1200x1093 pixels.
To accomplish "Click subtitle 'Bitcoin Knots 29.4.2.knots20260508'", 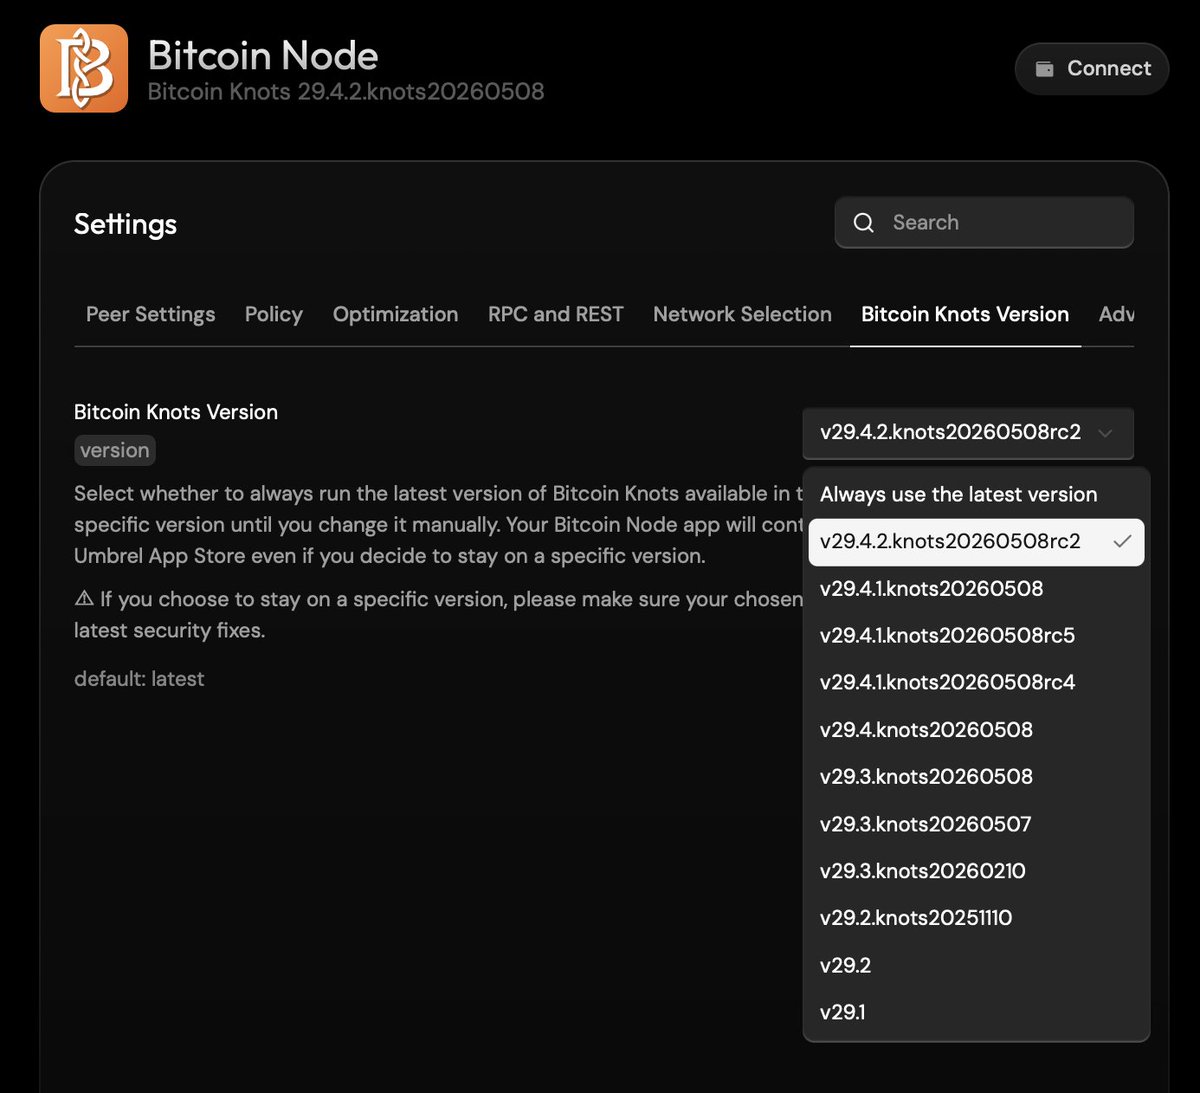I will 346,91.
